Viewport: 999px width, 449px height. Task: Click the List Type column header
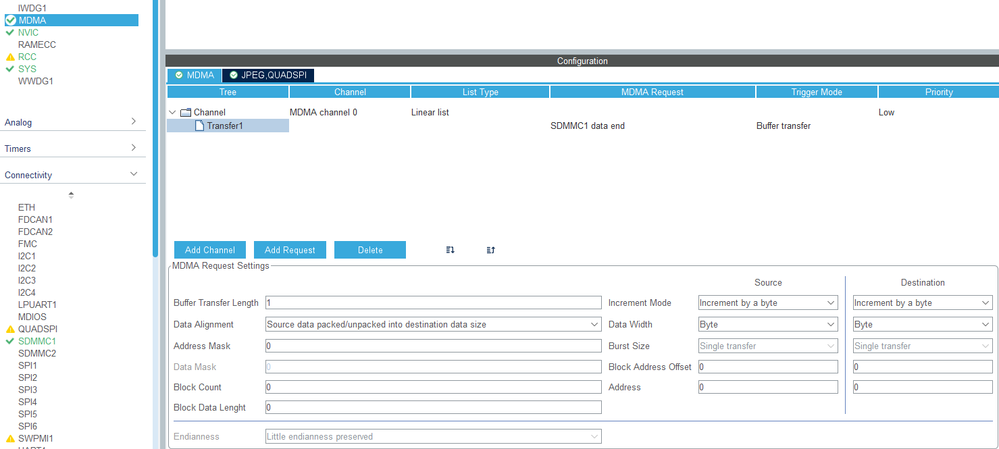pyautogui.click(x=480, y=92)
